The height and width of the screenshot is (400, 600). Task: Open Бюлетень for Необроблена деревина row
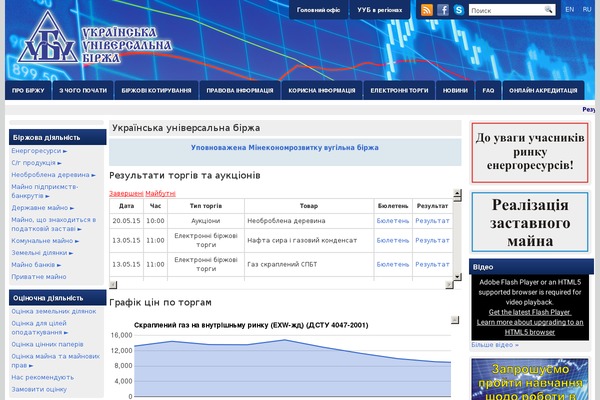(x=393, y=220)
